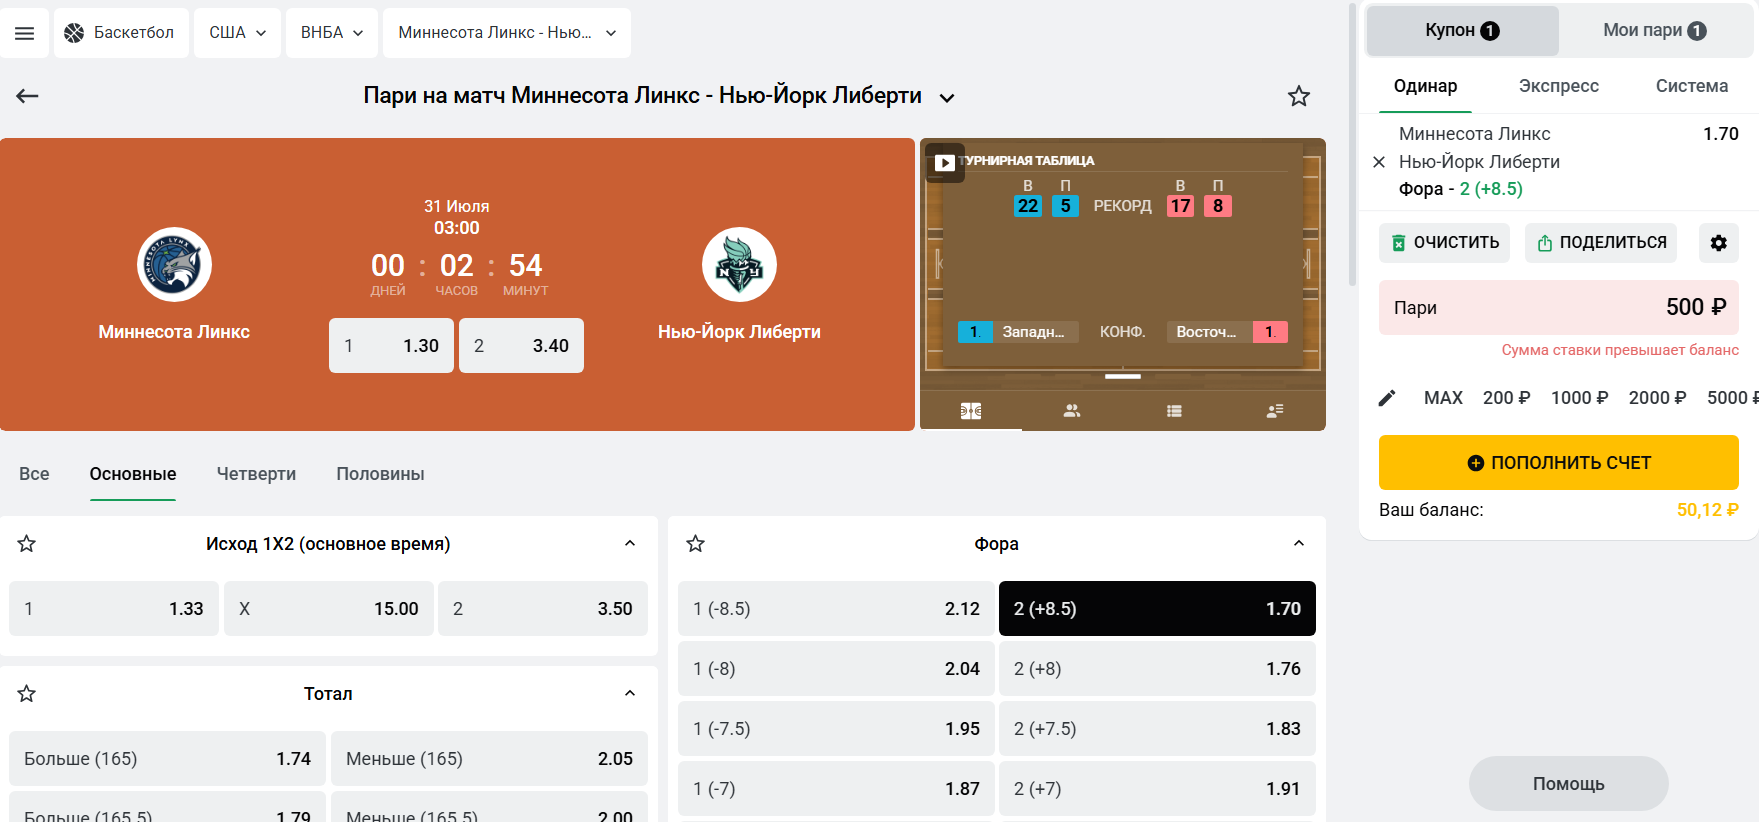Bet on team 2 at 3.40 in header
Screen dimensions: 1759x822
521,346
